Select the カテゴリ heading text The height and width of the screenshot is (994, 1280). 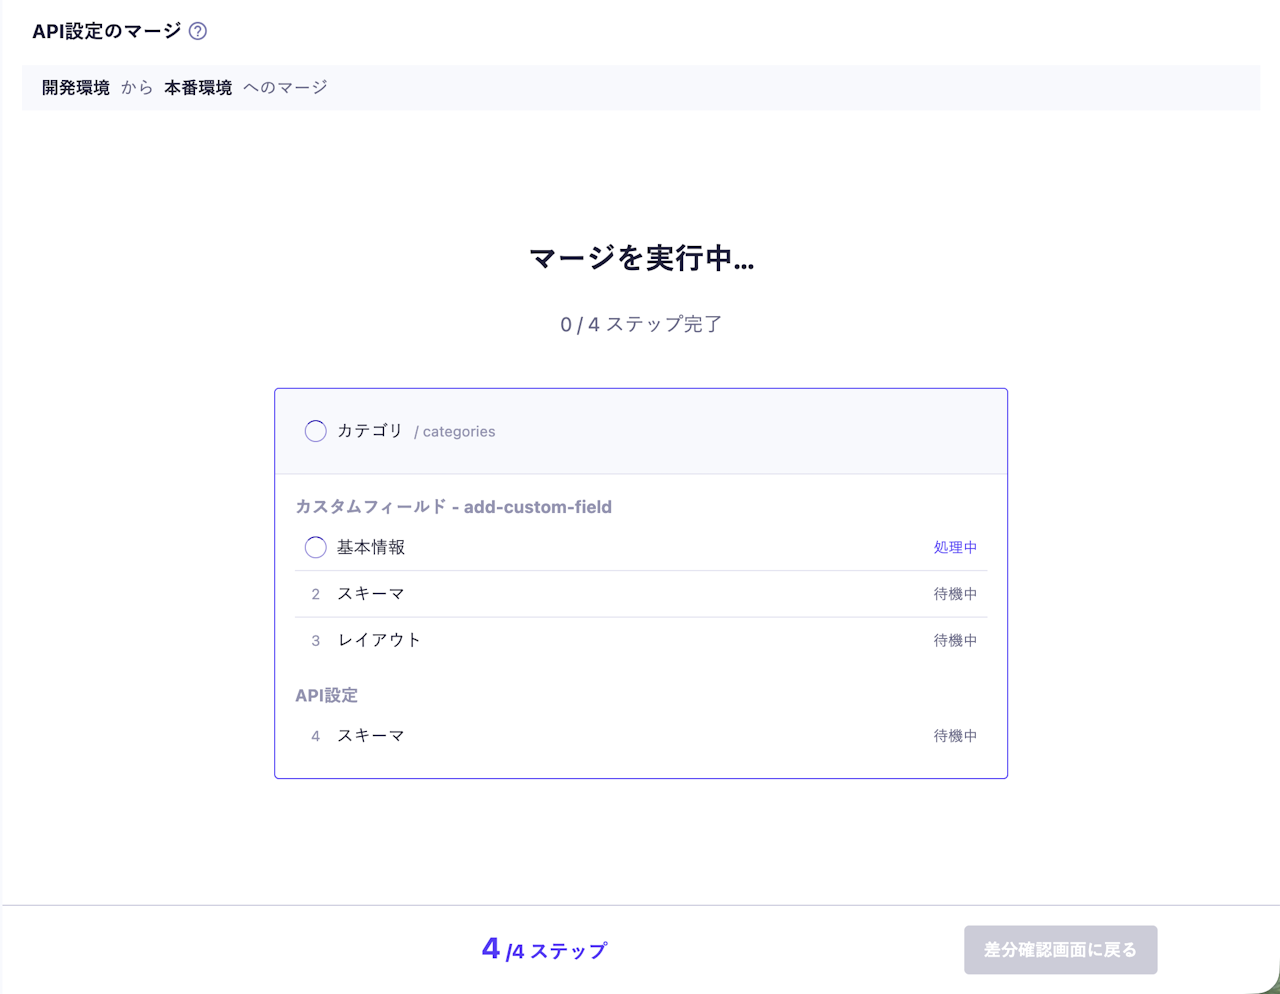(x=370, y=431)
